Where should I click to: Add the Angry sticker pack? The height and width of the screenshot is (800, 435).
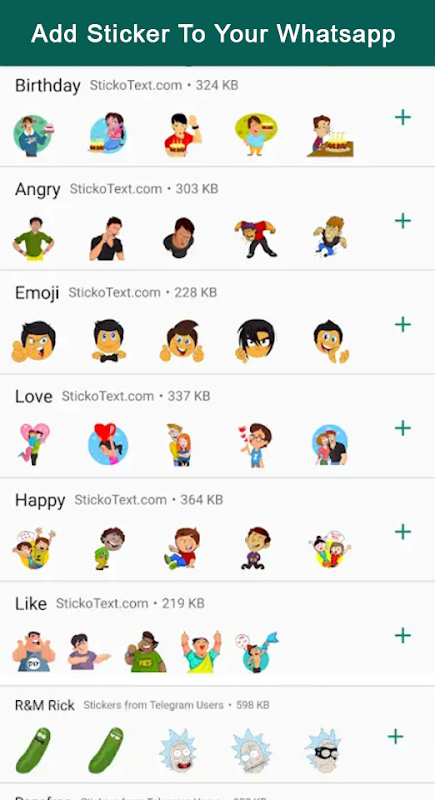pos(403,221)
